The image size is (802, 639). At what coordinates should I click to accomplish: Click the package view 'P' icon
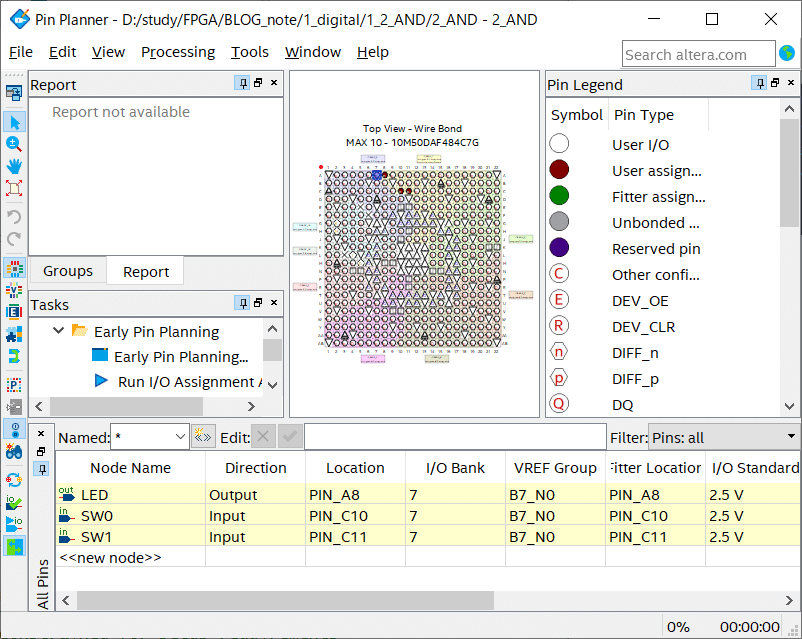tap(14, 385)
